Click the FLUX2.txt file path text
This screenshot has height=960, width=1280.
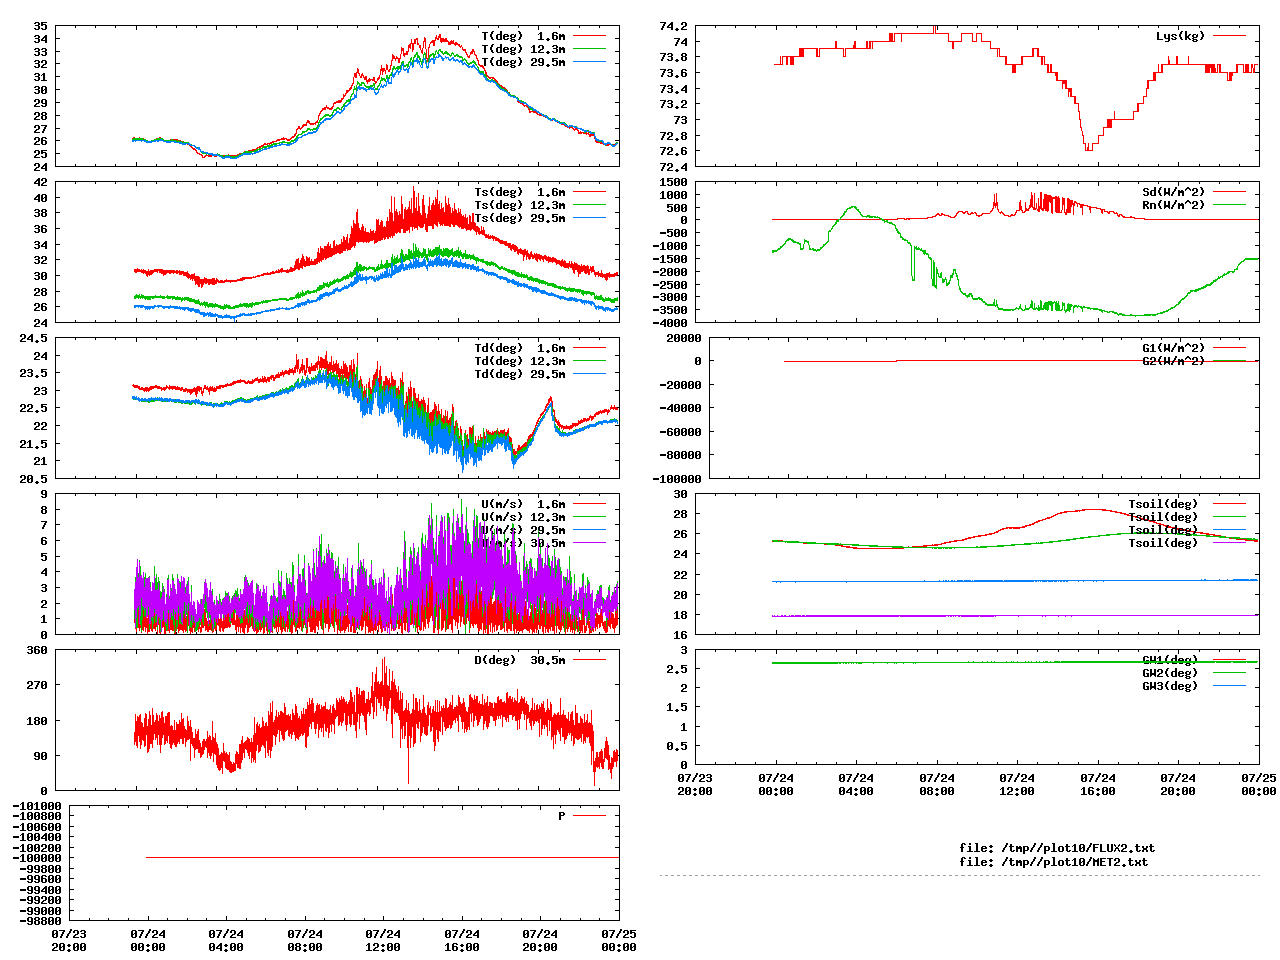pyautogui.click(x=1056, y=848)
